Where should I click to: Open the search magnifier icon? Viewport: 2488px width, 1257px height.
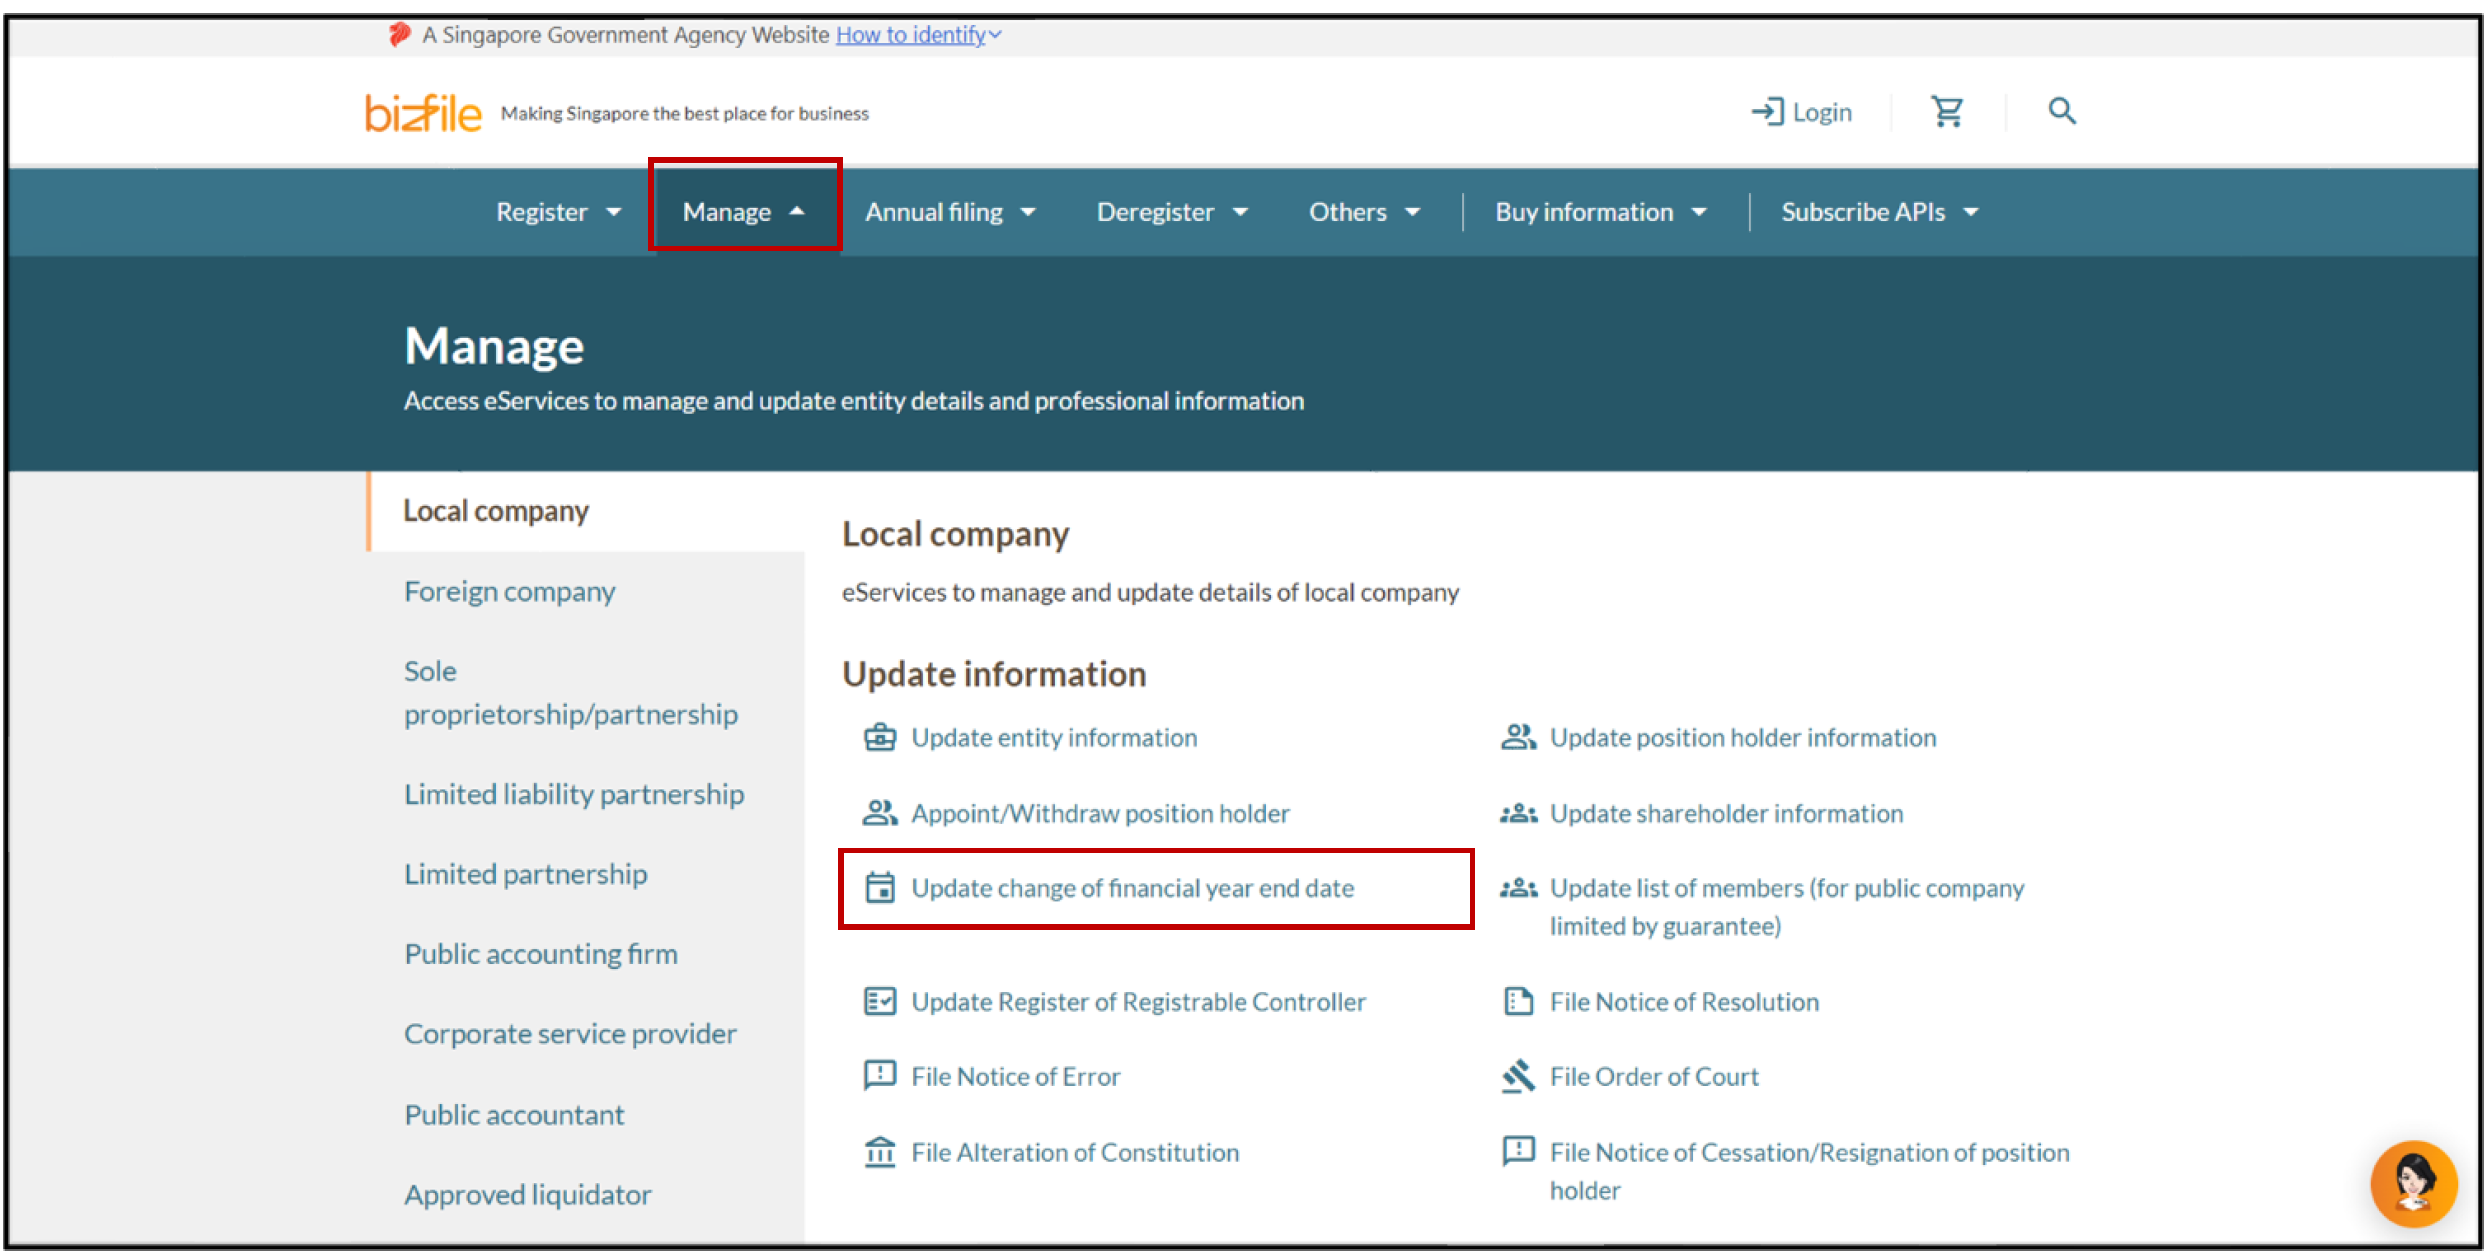pos(2061,111)
